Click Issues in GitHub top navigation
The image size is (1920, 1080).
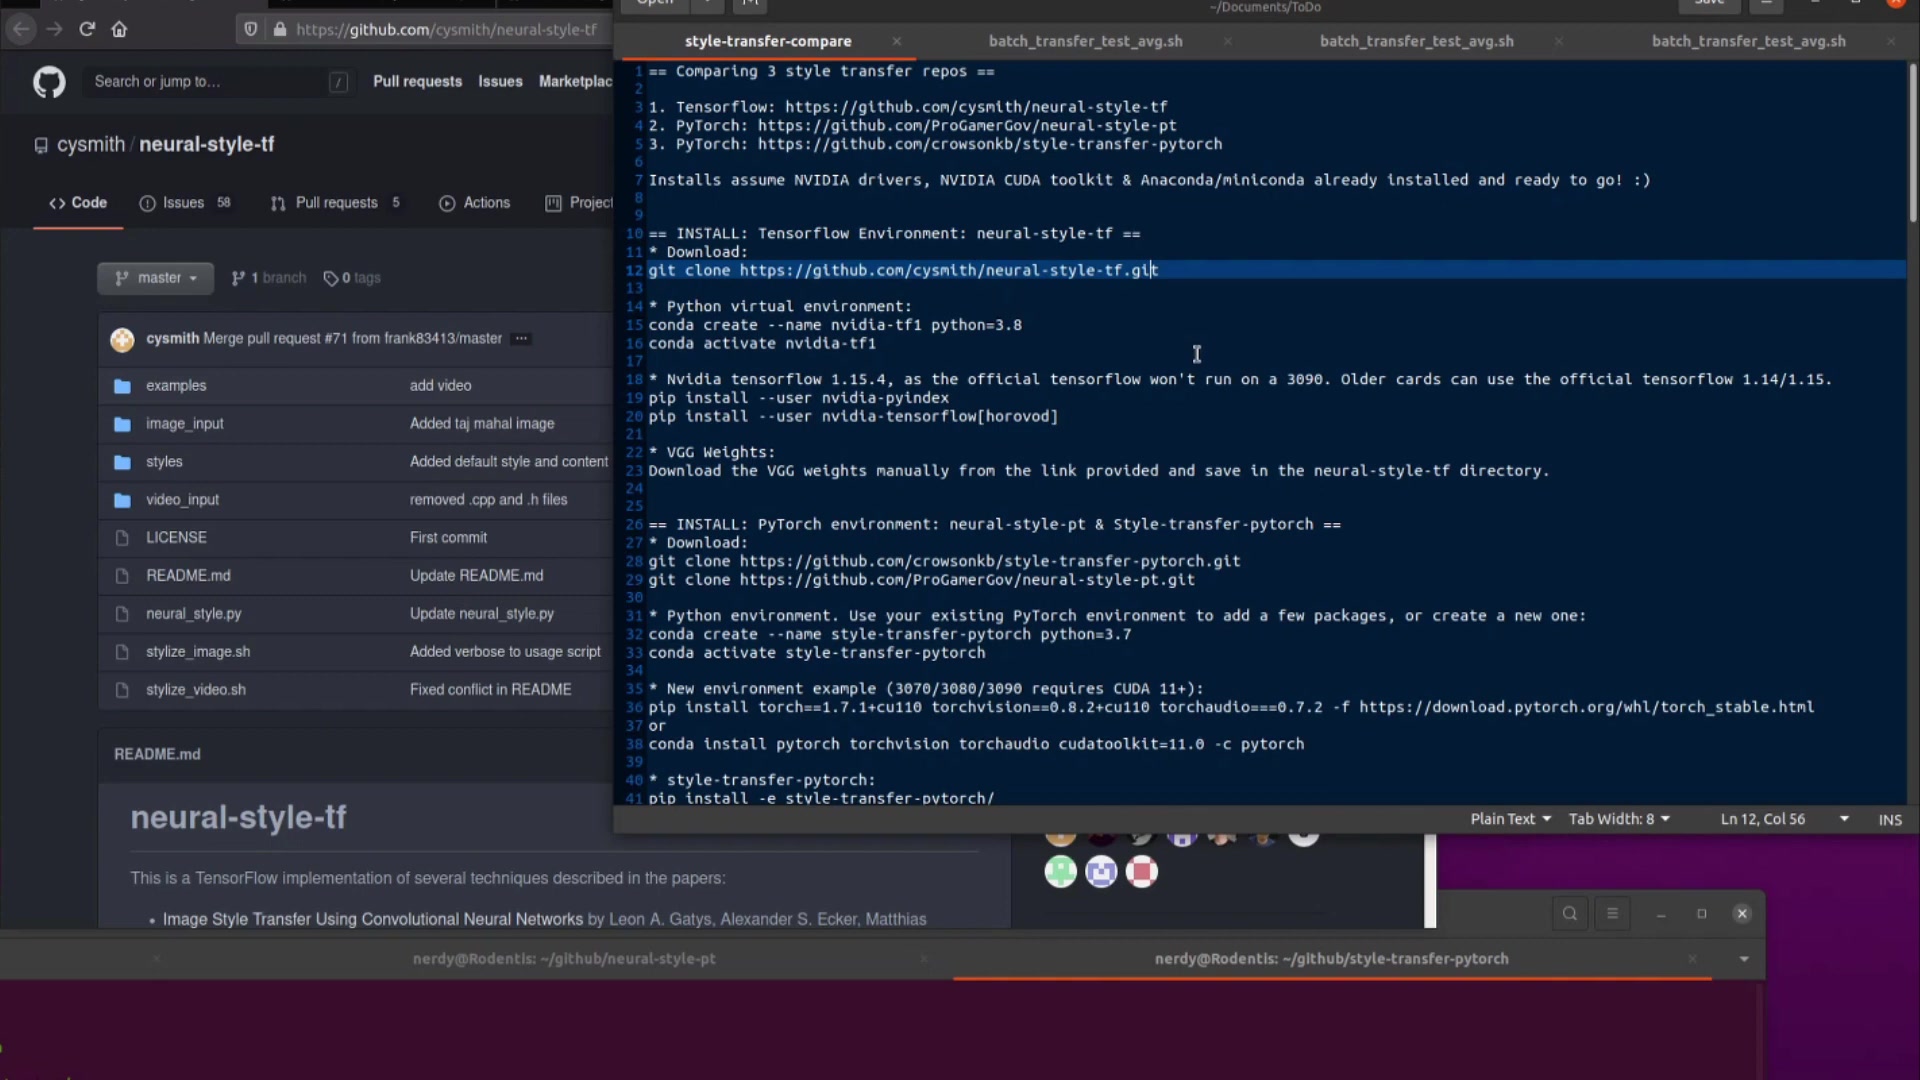(x=500, y=82)
